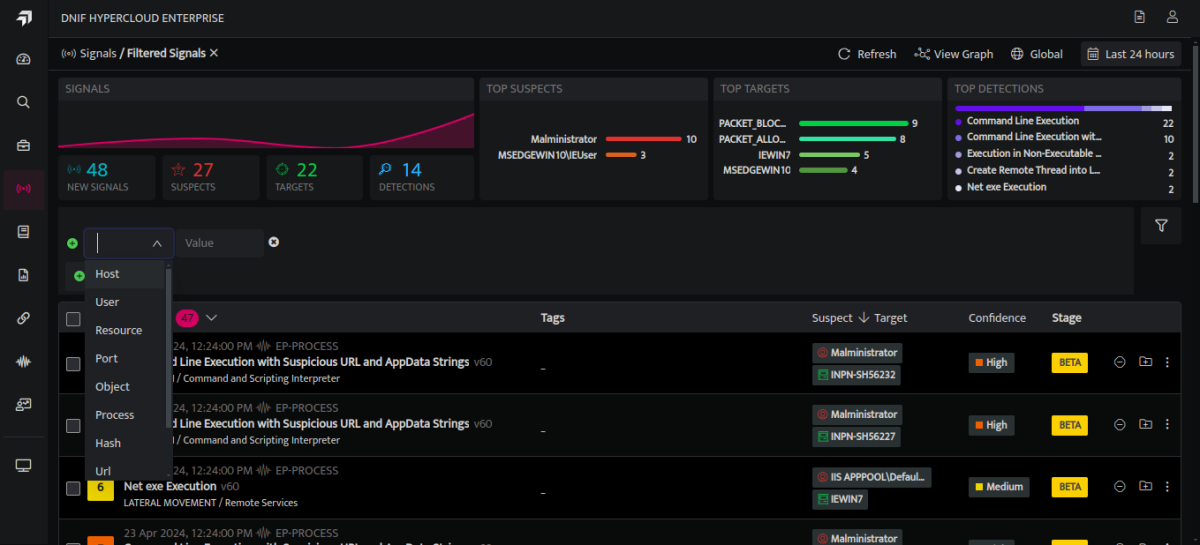Open three-dot menu for IEWIN7 row

click(1167, 486)
